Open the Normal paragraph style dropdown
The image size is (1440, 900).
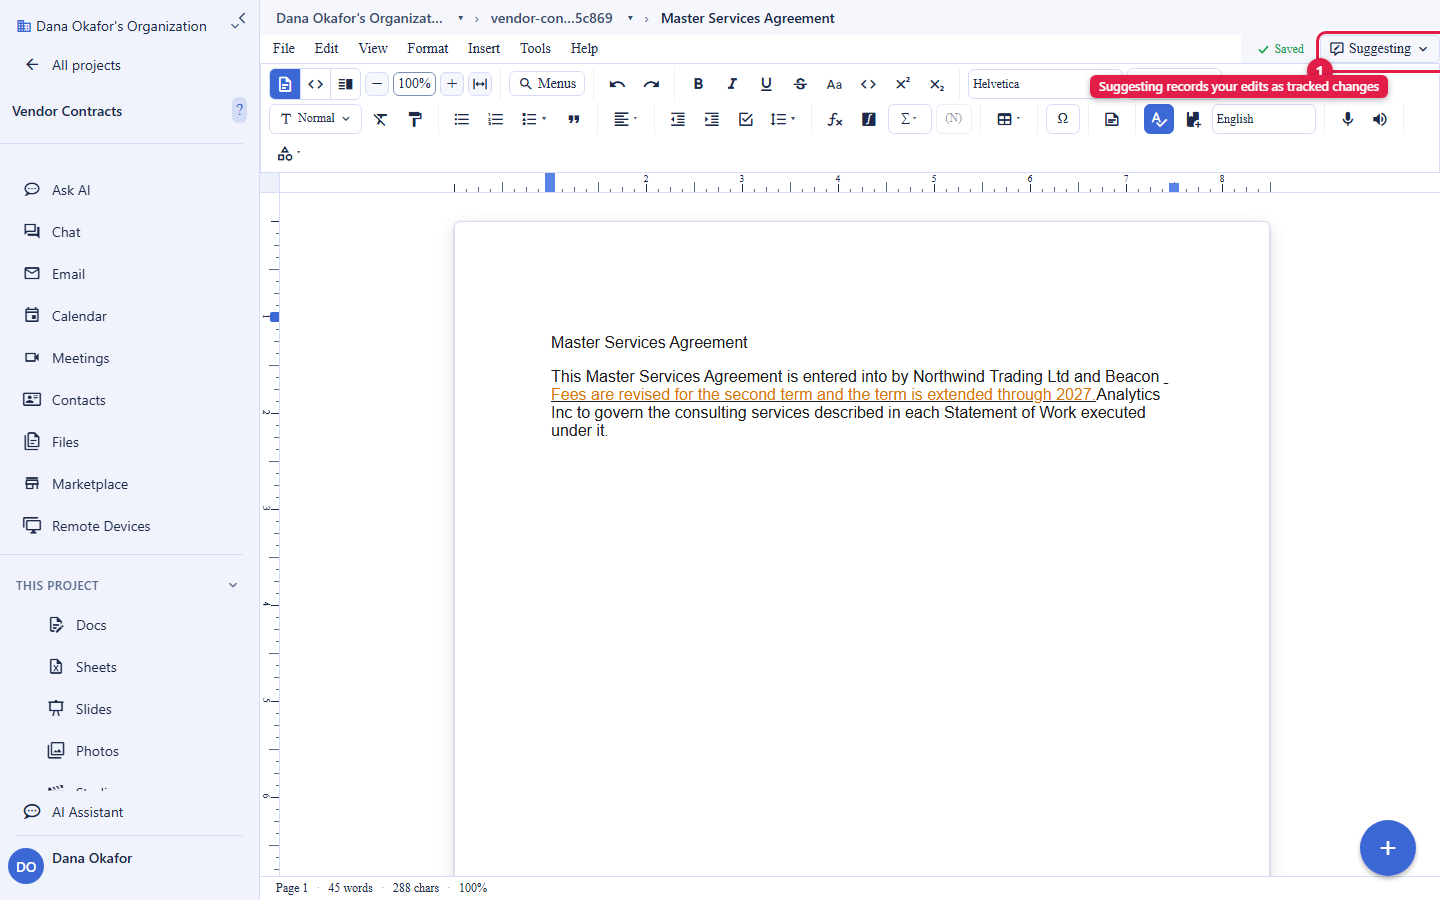[316, 119]
